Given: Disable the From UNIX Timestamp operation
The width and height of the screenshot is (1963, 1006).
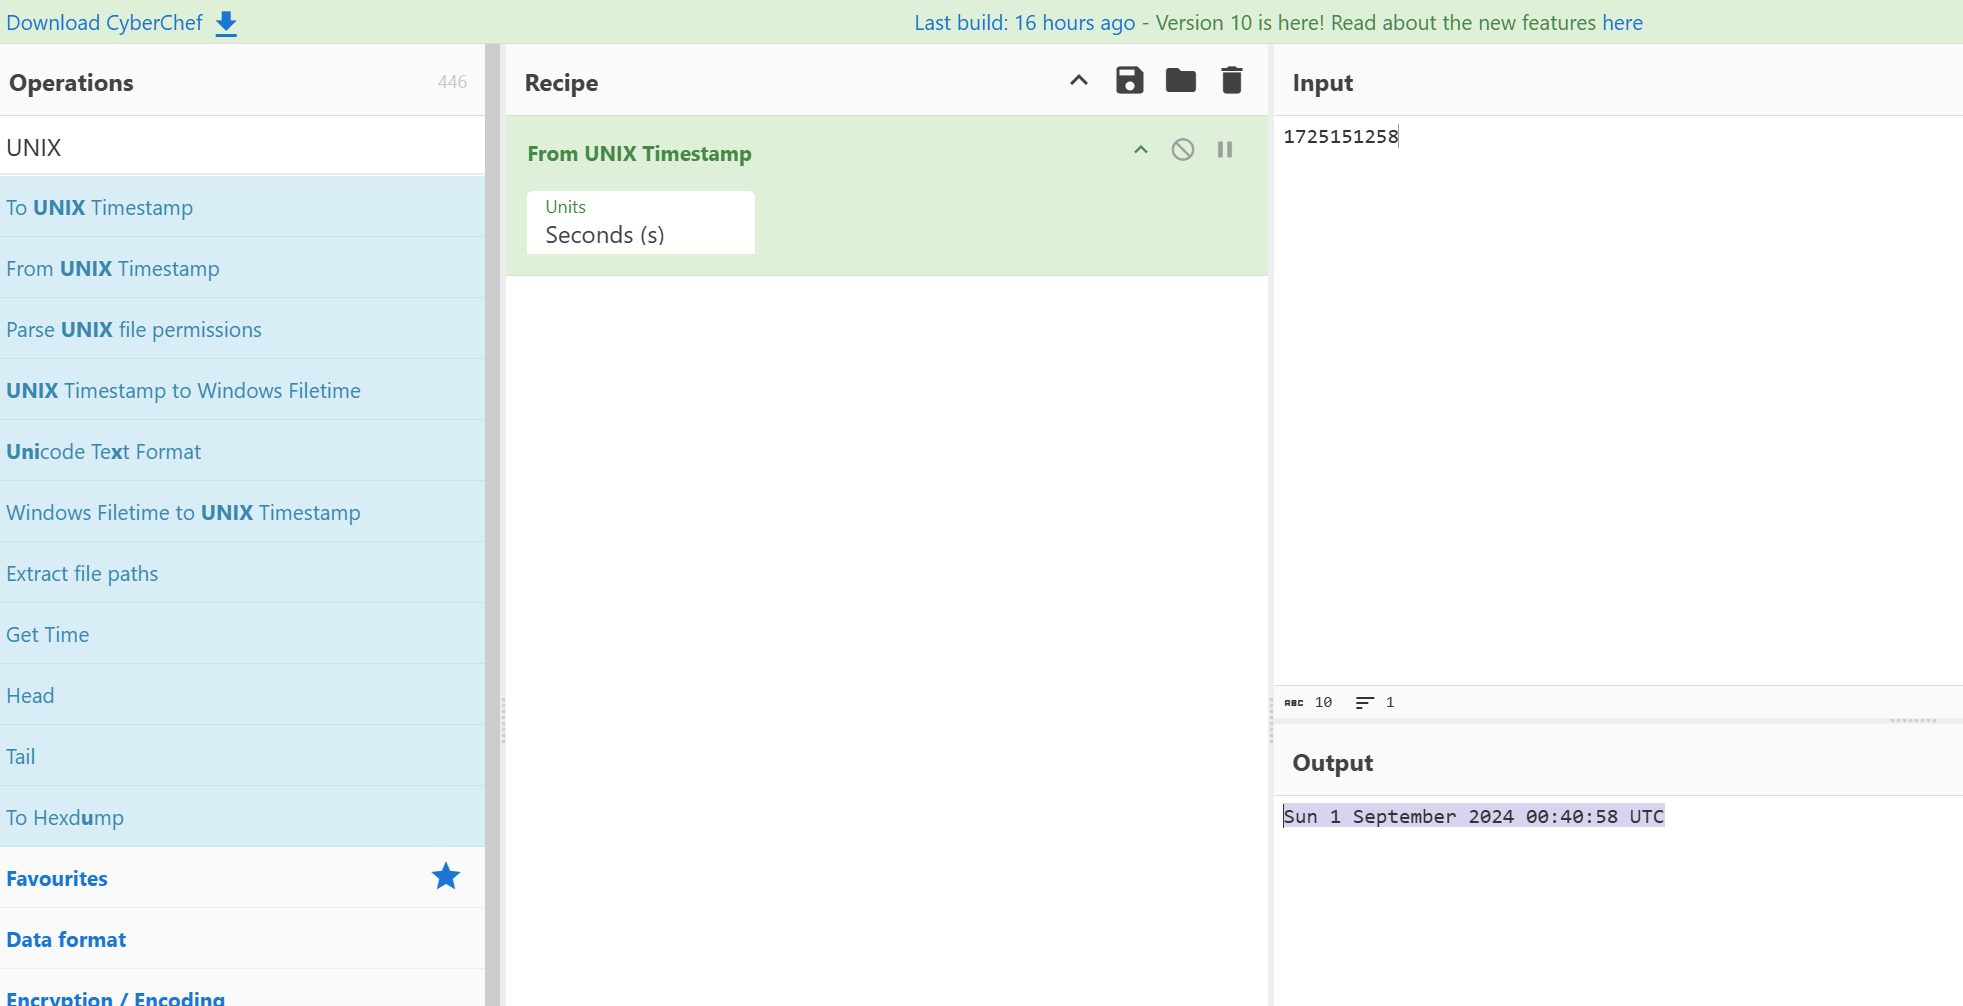Looking at the screenshot, I should coord(1182,150).
